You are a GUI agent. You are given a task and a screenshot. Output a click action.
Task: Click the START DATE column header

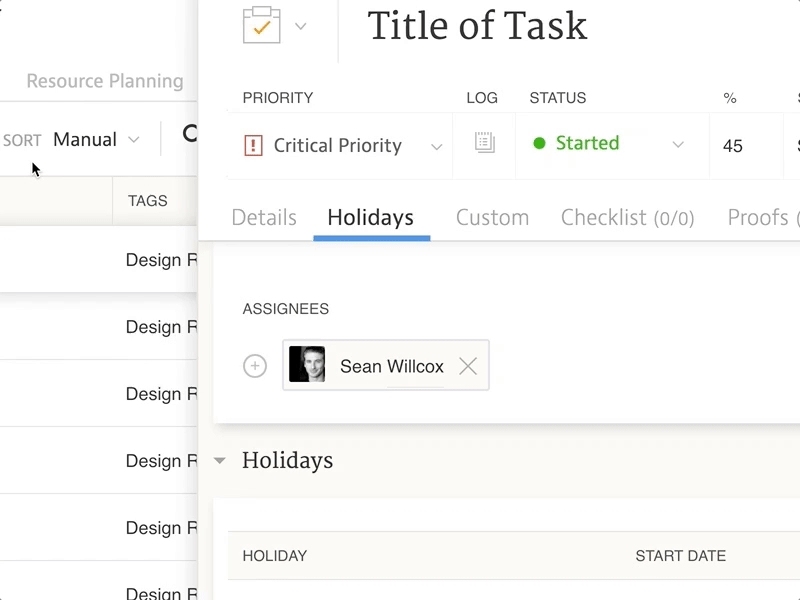click(x=681, y=556)
